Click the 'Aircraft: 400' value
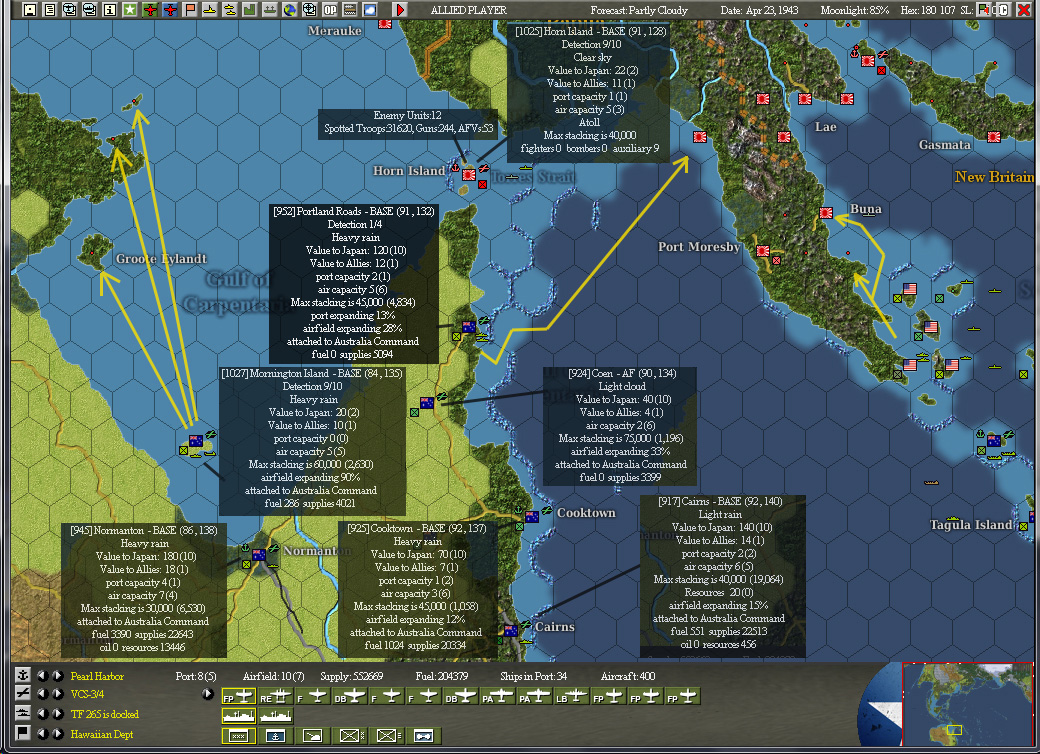The height and width of the screenshot is (754, 1040). click(627, 676)
